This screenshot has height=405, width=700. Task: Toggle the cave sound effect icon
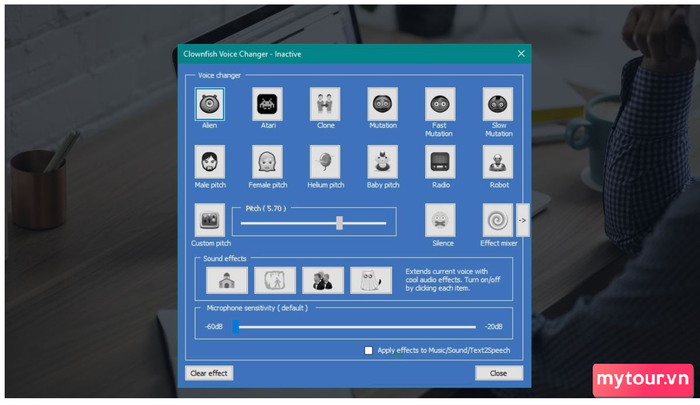pyautogui.click(x=275, y=280)
